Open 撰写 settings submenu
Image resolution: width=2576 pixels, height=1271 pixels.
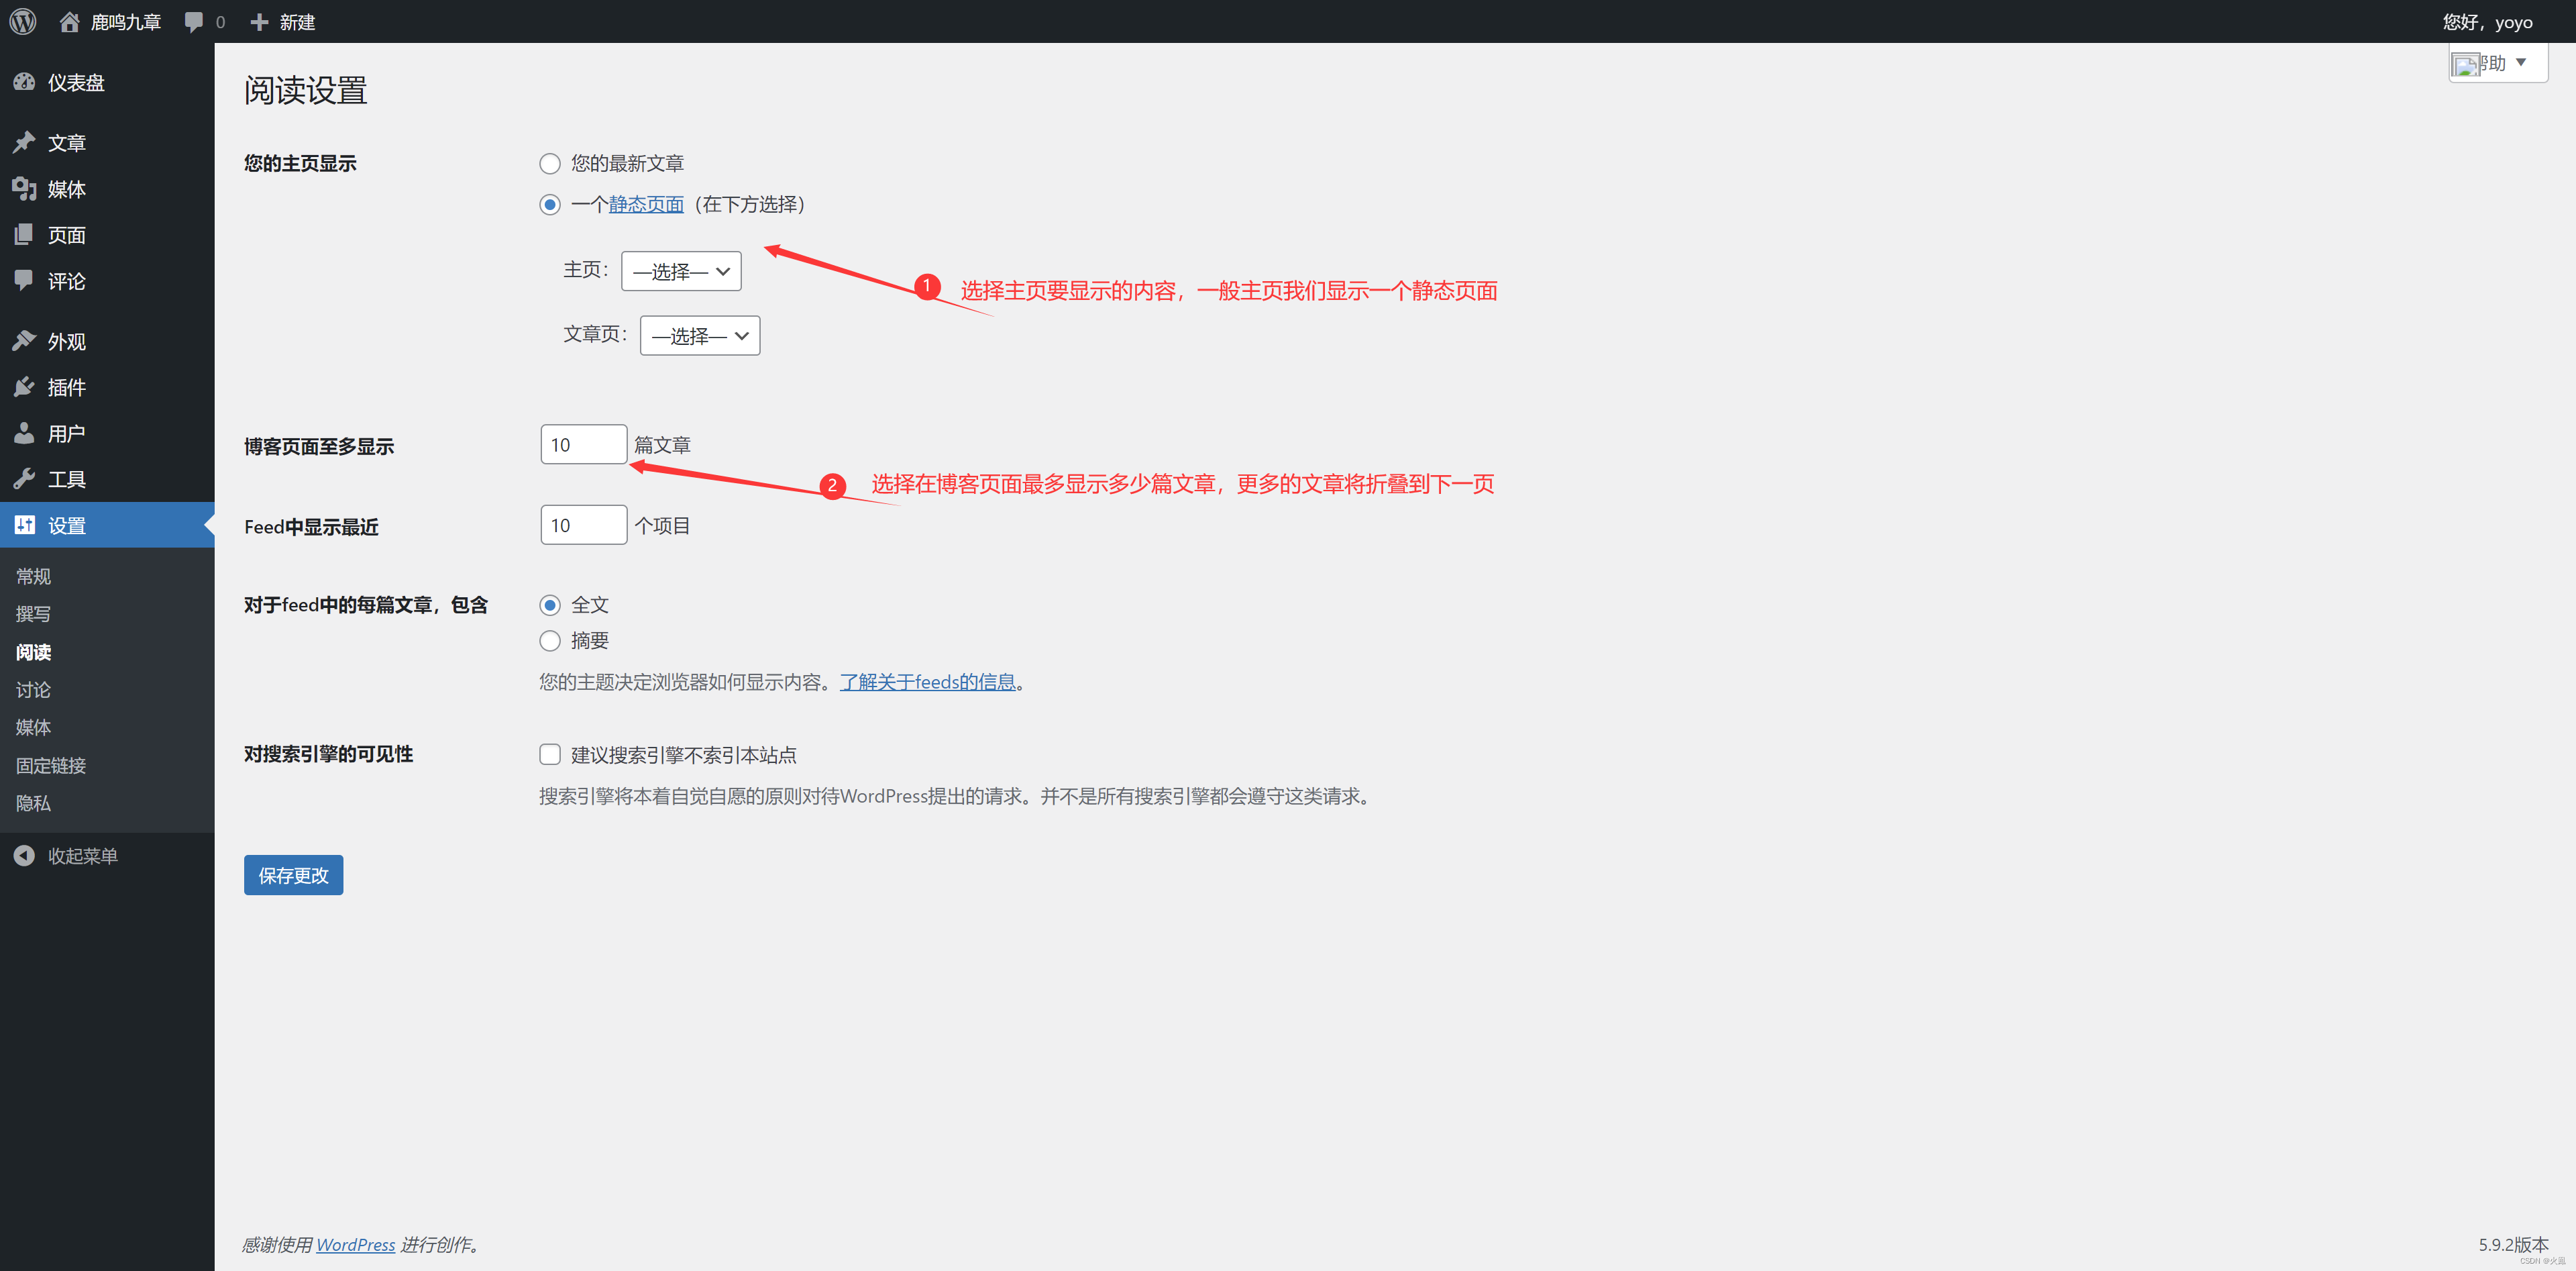[x=33, y=614]
